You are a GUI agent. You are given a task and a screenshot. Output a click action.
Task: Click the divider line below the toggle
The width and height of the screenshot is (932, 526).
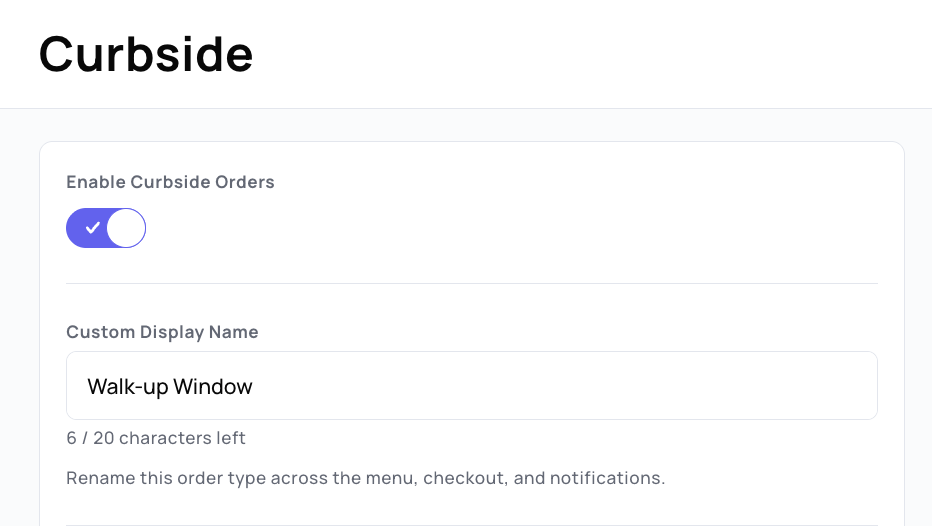472,284
